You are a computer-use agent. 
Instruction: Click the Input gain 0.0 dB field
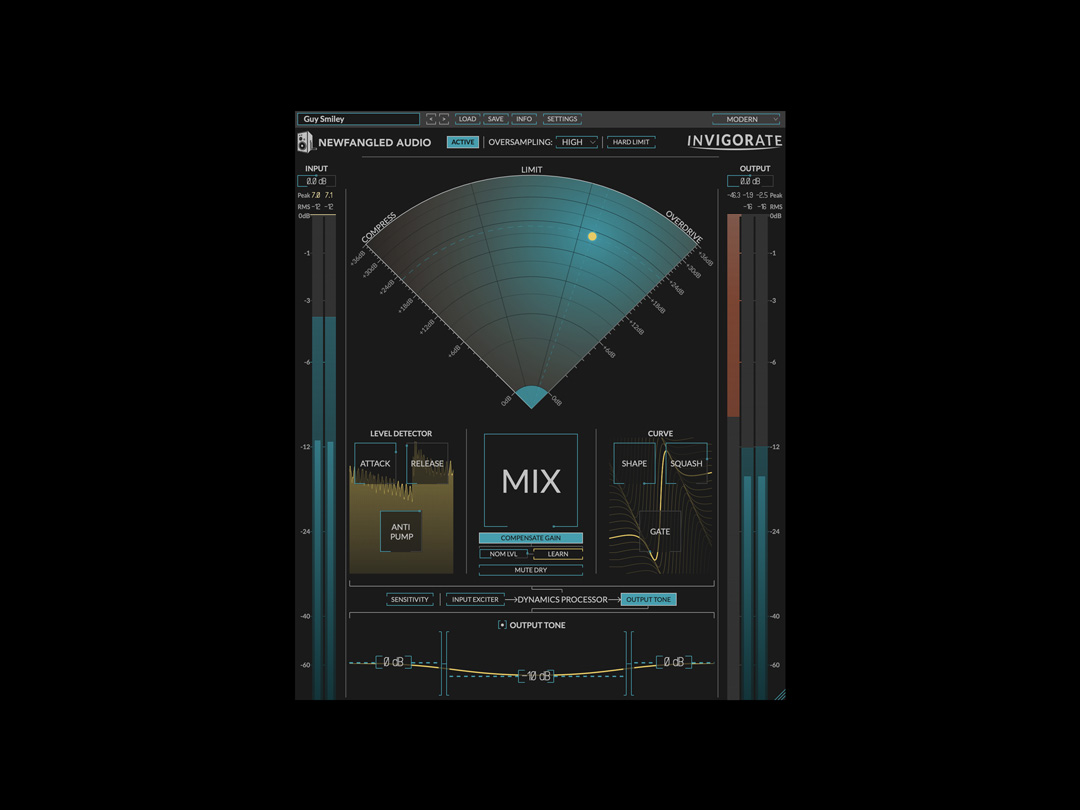(x=316, y=181)
